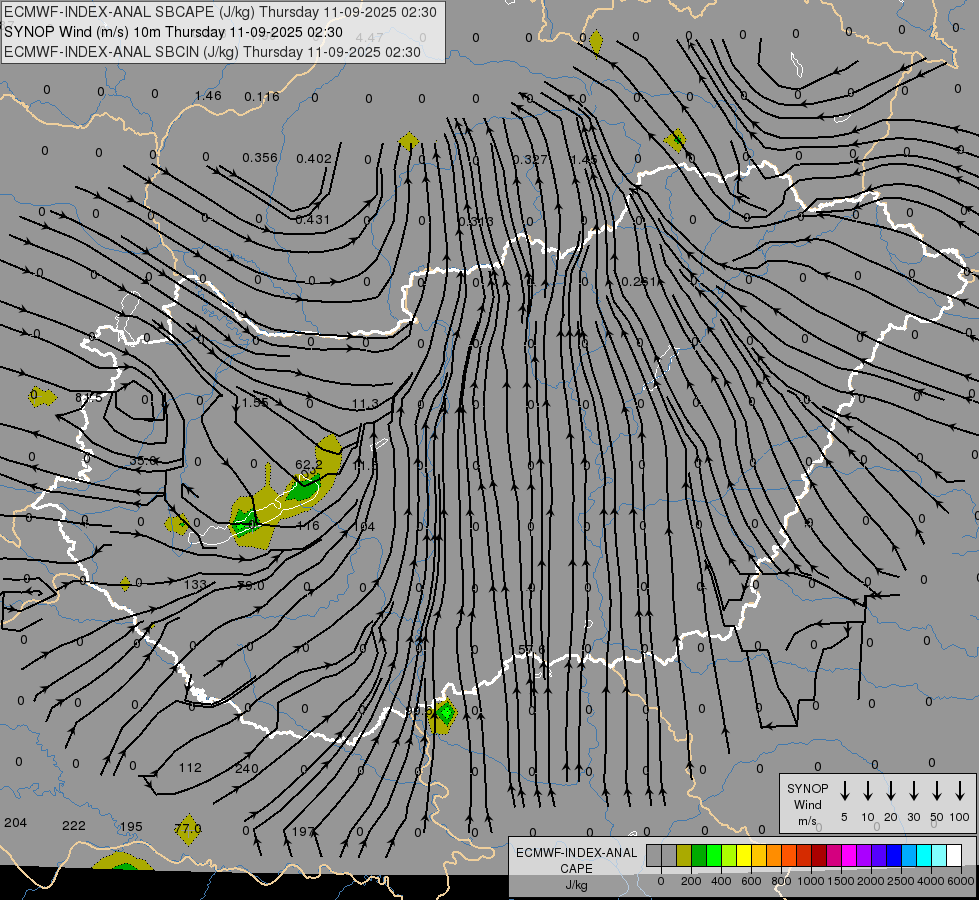The image size is (979, 900).
Task: Click the 50 m/s wind arrow in legend
Action: coord(937,791)
